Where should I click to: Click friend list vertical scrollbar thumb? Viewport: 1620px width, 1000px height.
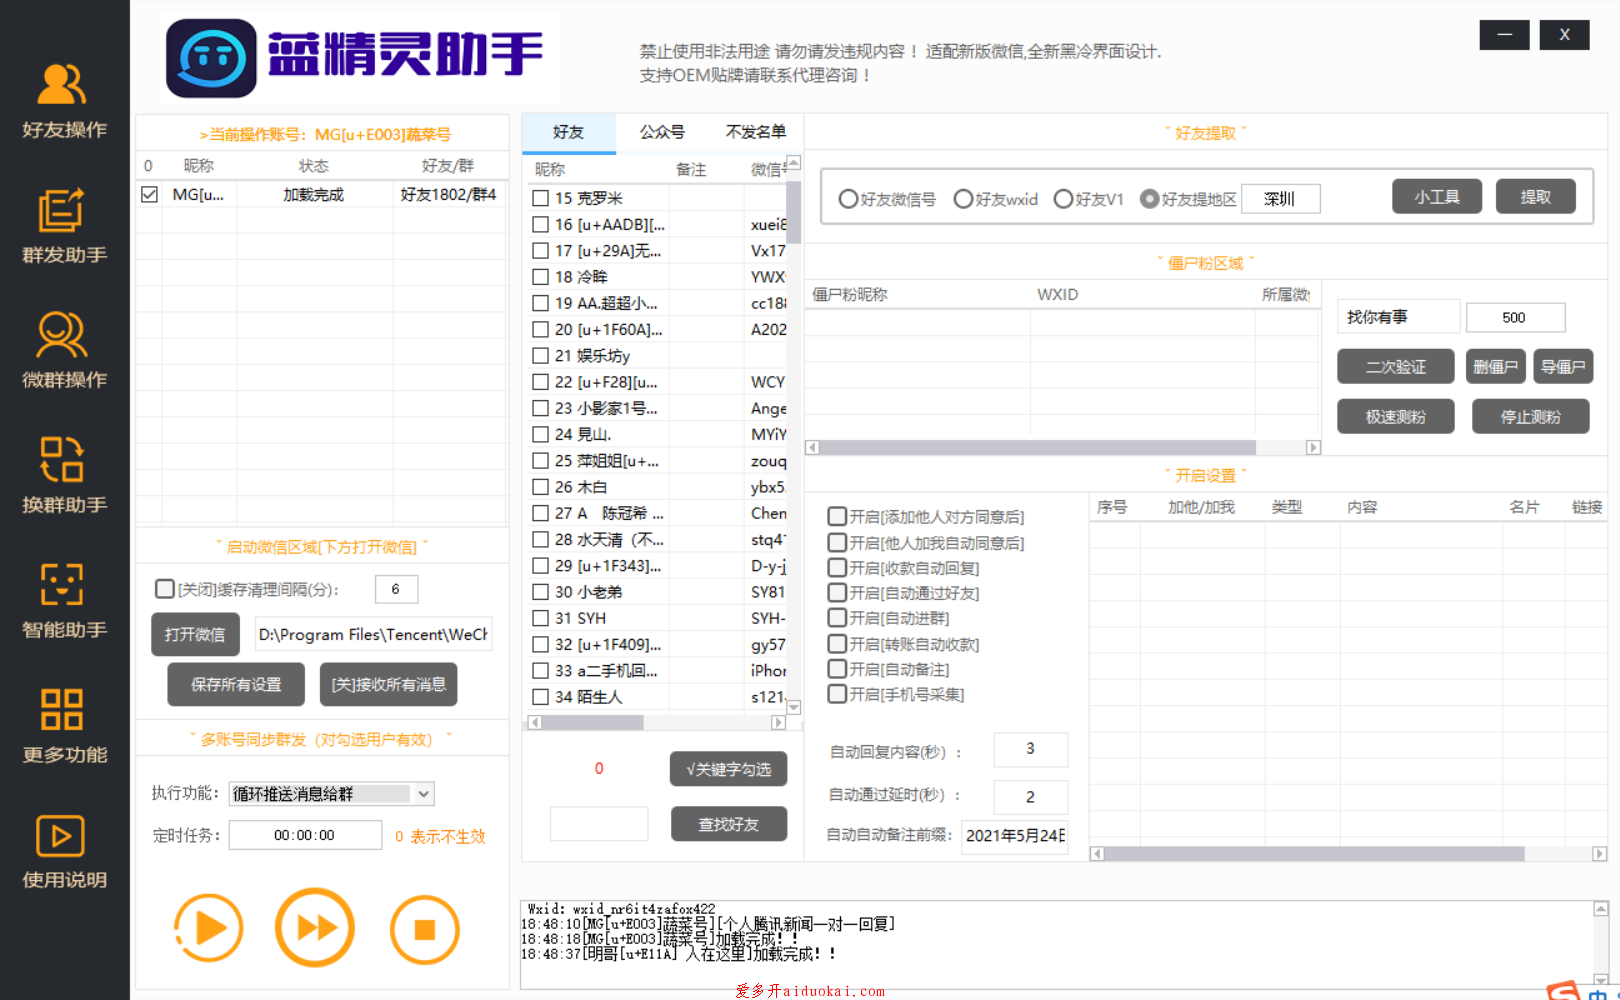794,211
